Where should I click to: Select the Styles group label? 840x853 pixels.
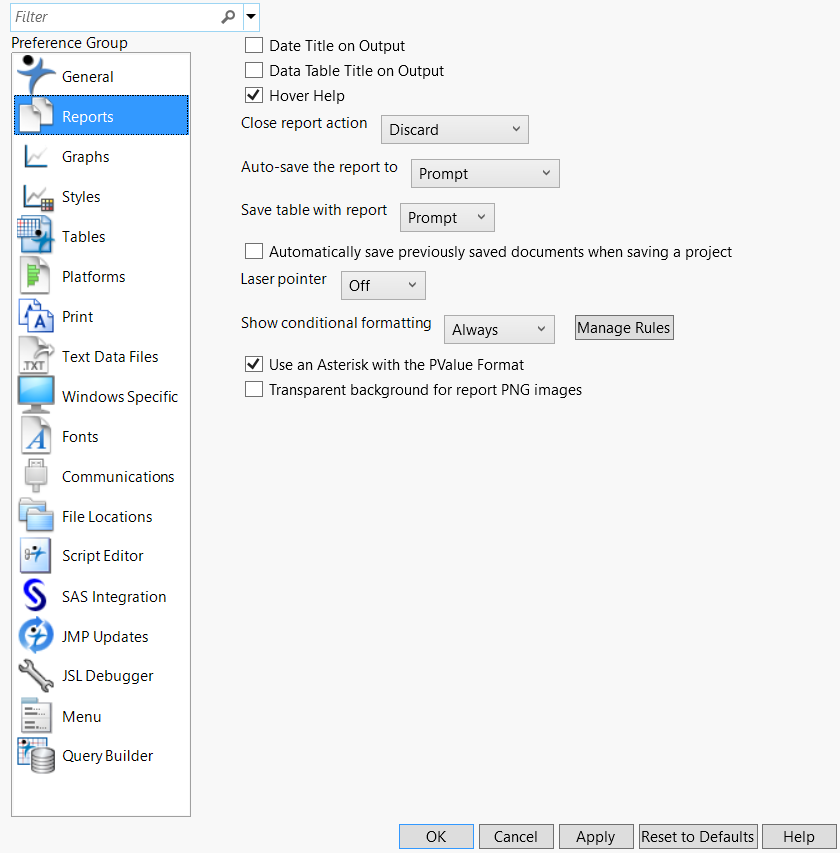[81, 197]
